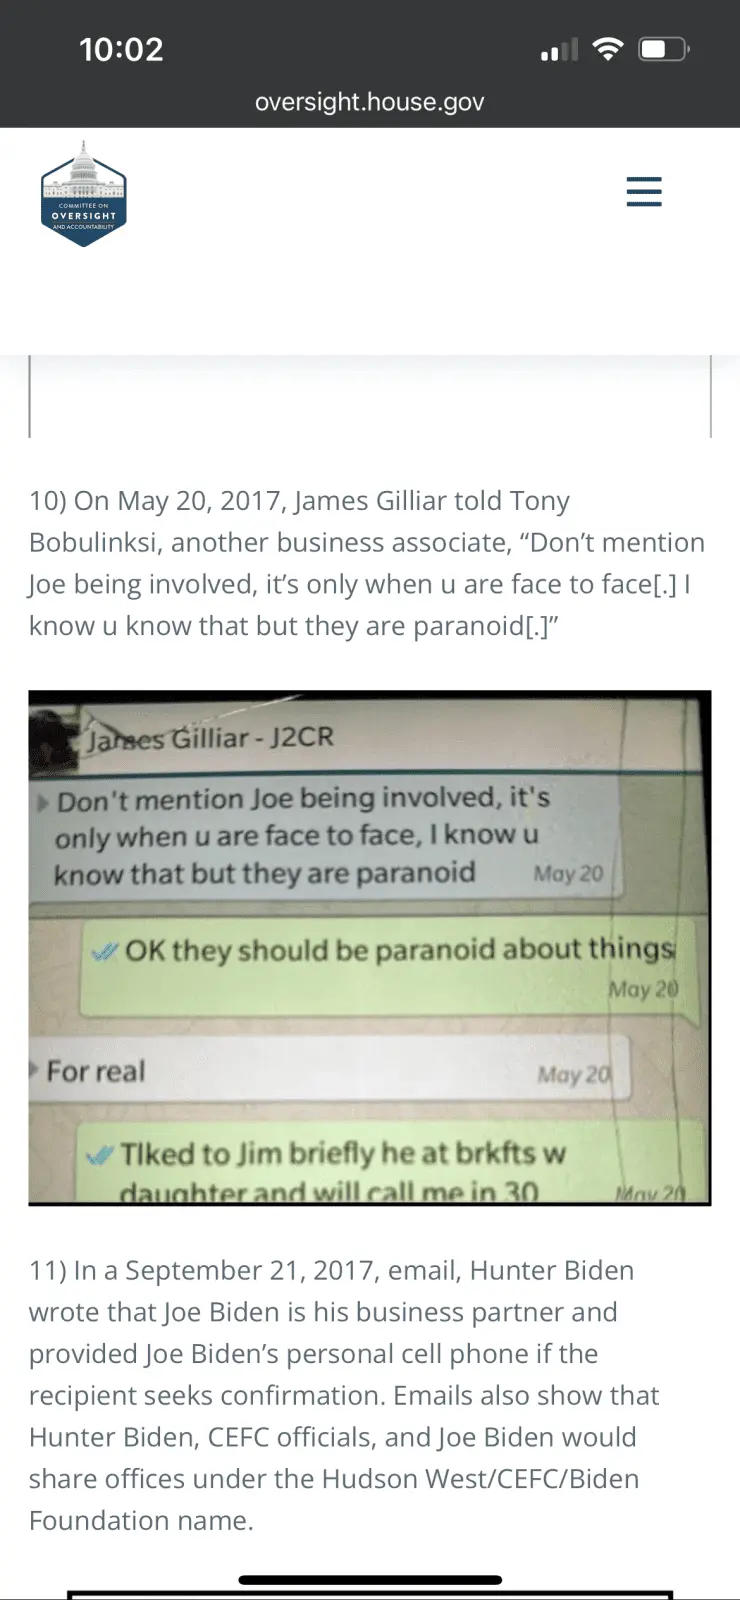Tap the 10:02 clock in status bar

(121, 49)
